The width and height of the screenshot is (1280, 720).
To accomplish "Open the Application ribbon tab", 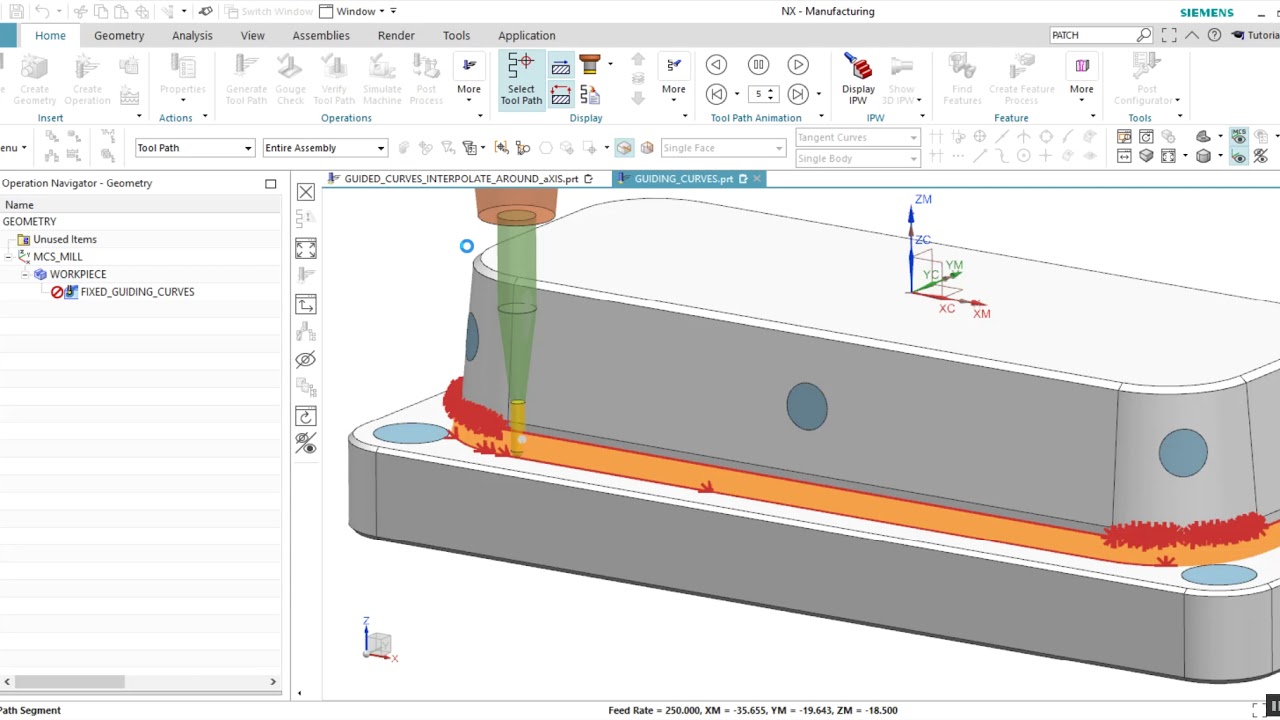I will [x=527, y=35].
